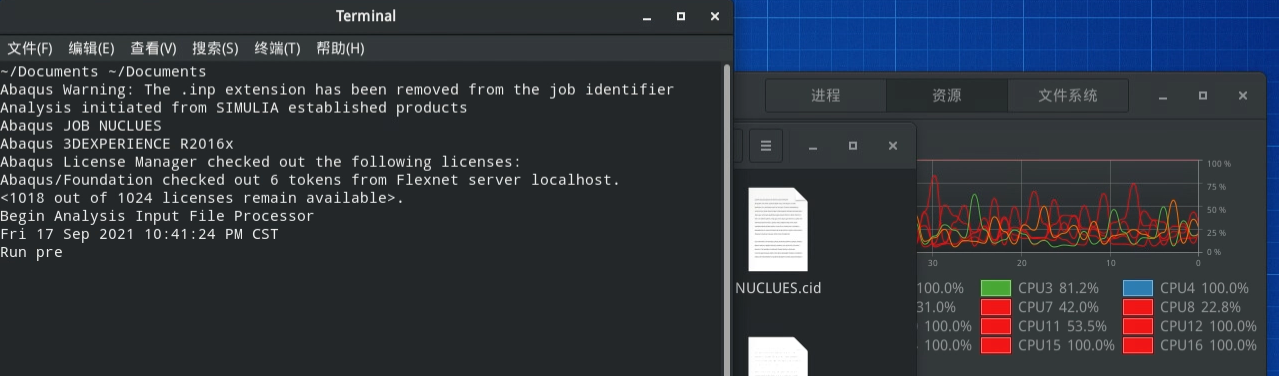Viewport: 1279px width, 376px height.
Task: Open the 终端(T) menu in Terminal
Action: tap(277, 48)
